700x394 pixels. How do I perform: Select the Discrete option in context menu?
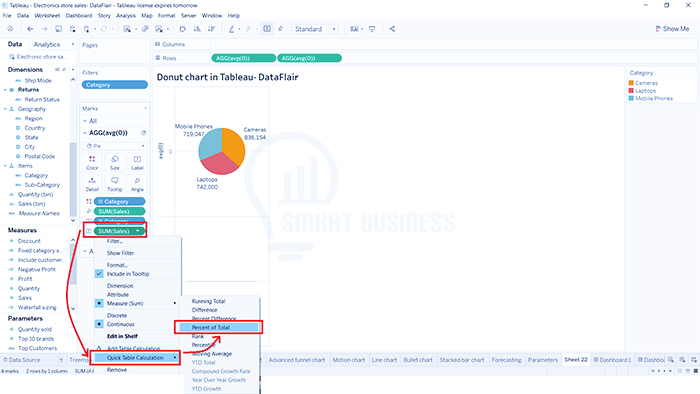117,315
